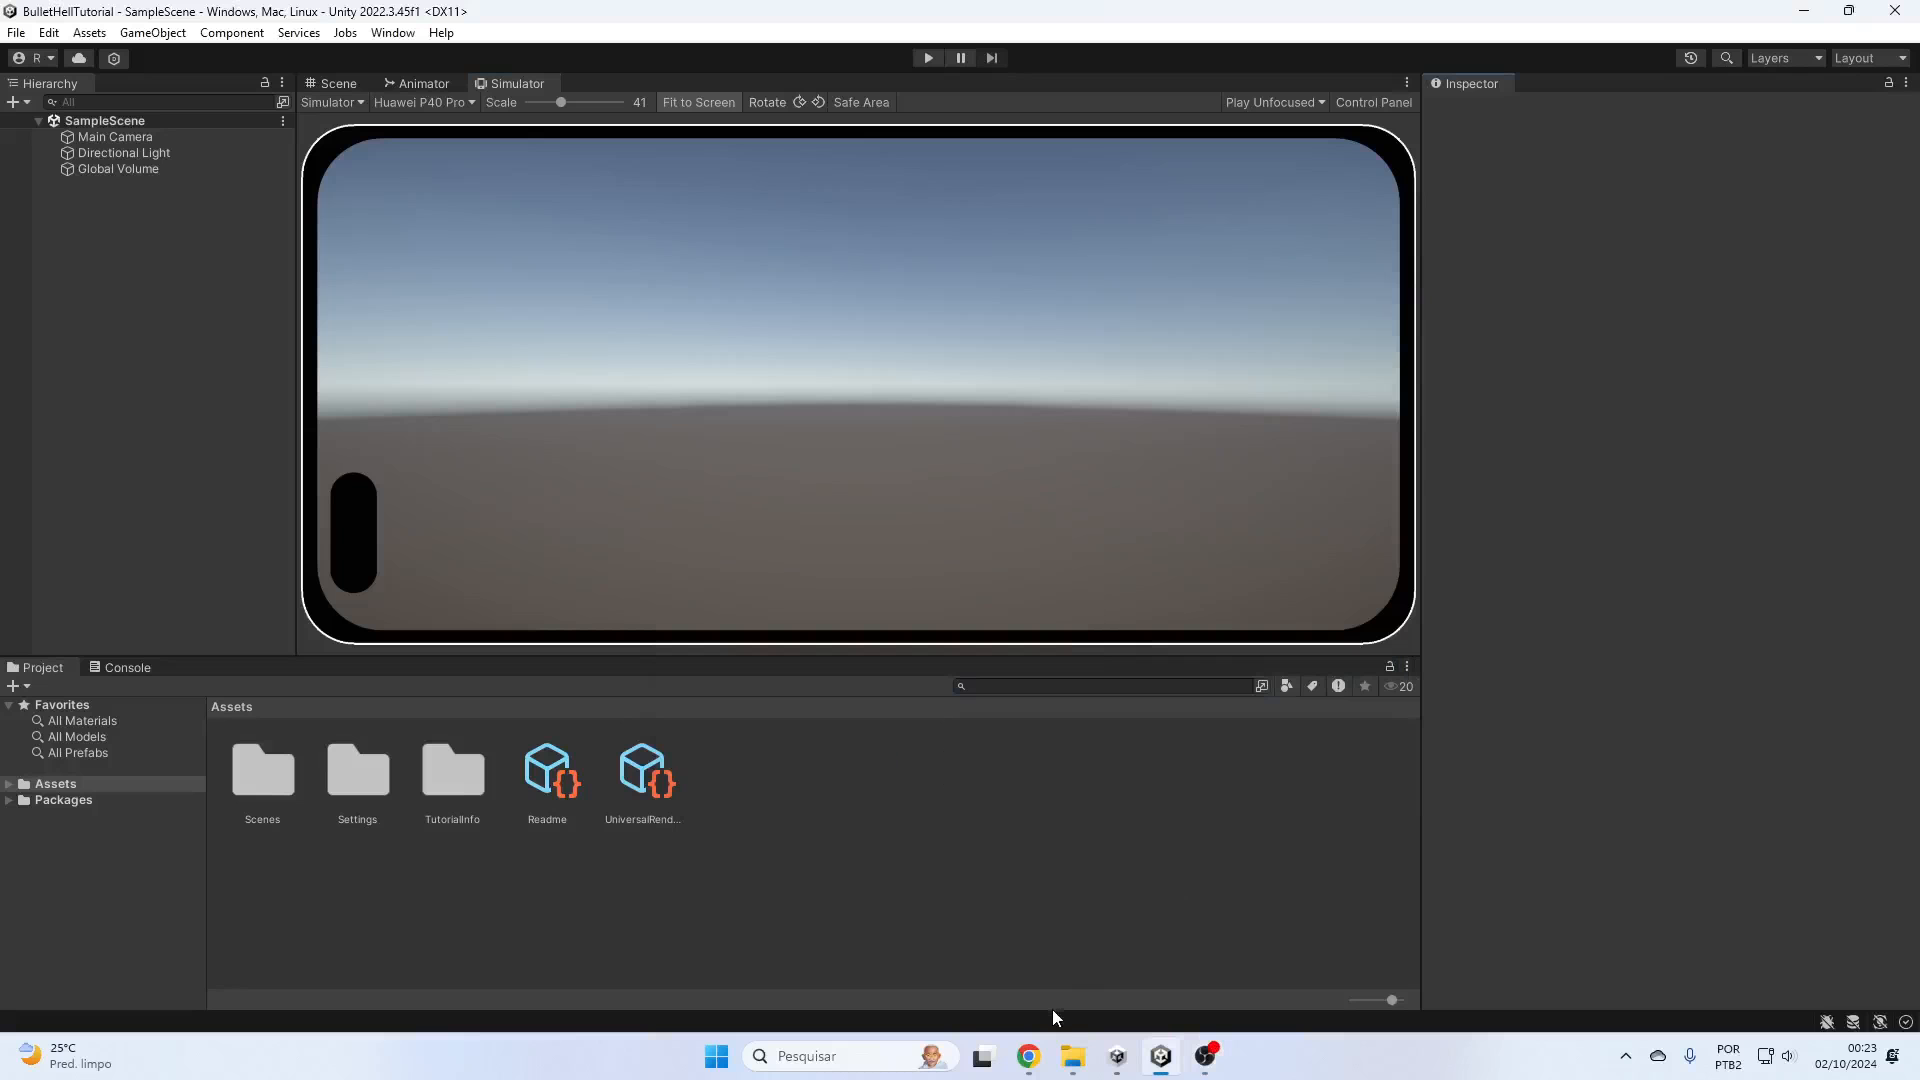This screenshot has height=1080, width=1920.
Task: Adjust the Scale slider in Simulator
Action: (561, 102)
